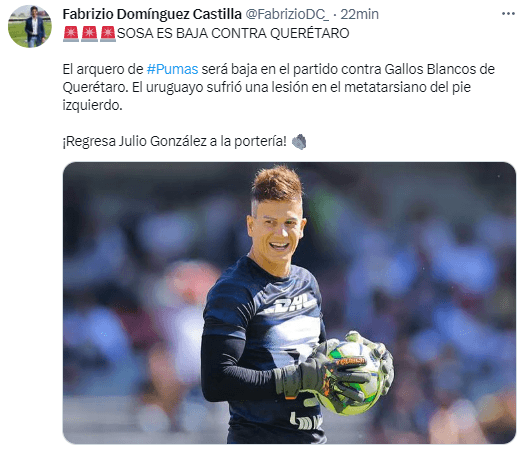Screen dimensions: 524x450
Task: Open the @FabrizioDC_ handle profile link
Action: tap(287, 14)
